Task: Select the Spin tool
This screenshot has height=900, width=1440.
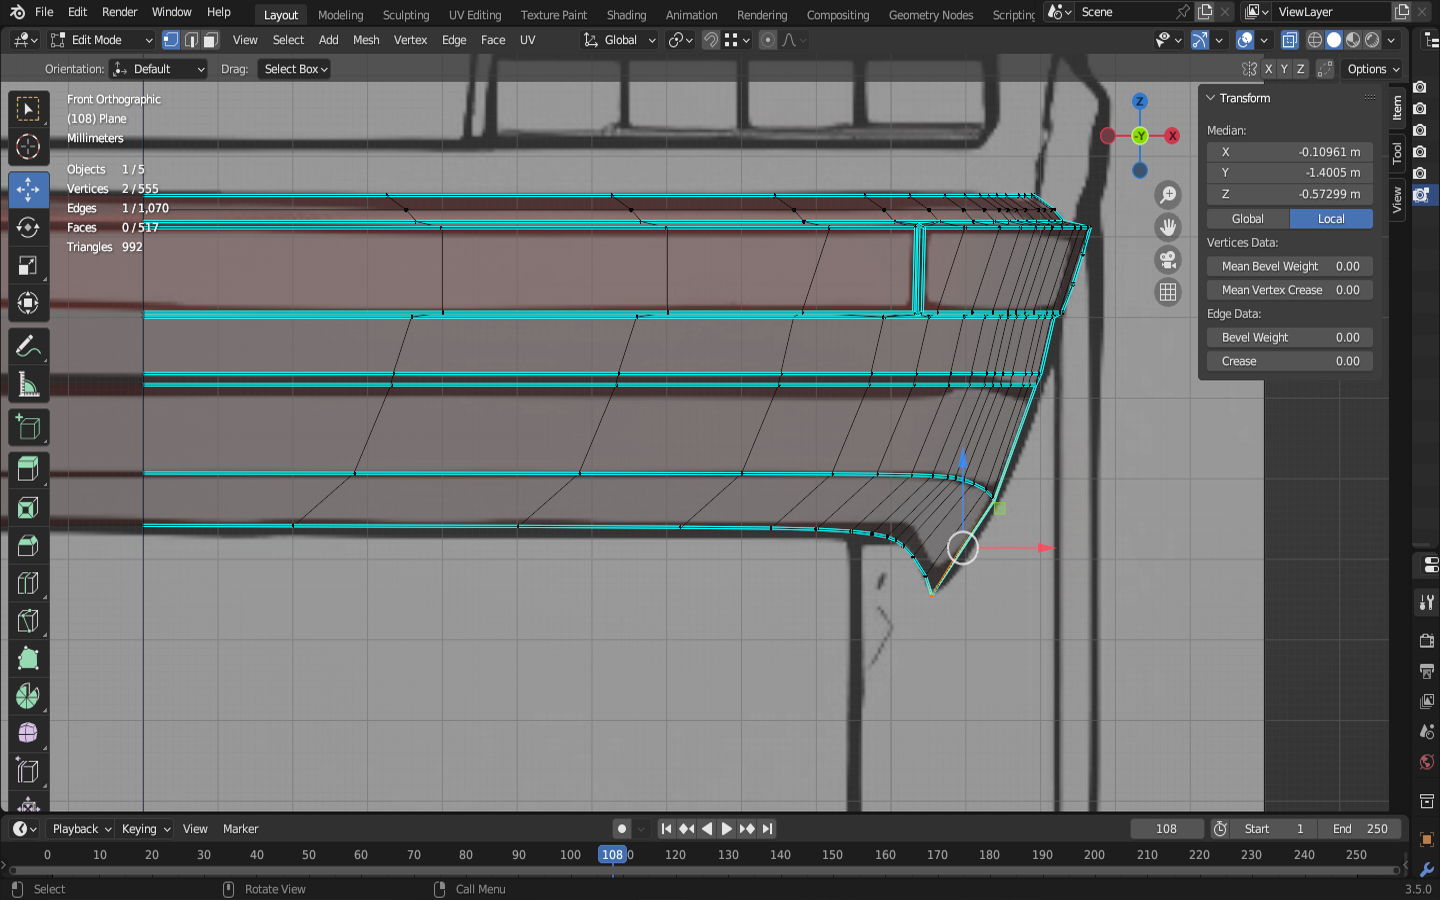Action: 28,696
